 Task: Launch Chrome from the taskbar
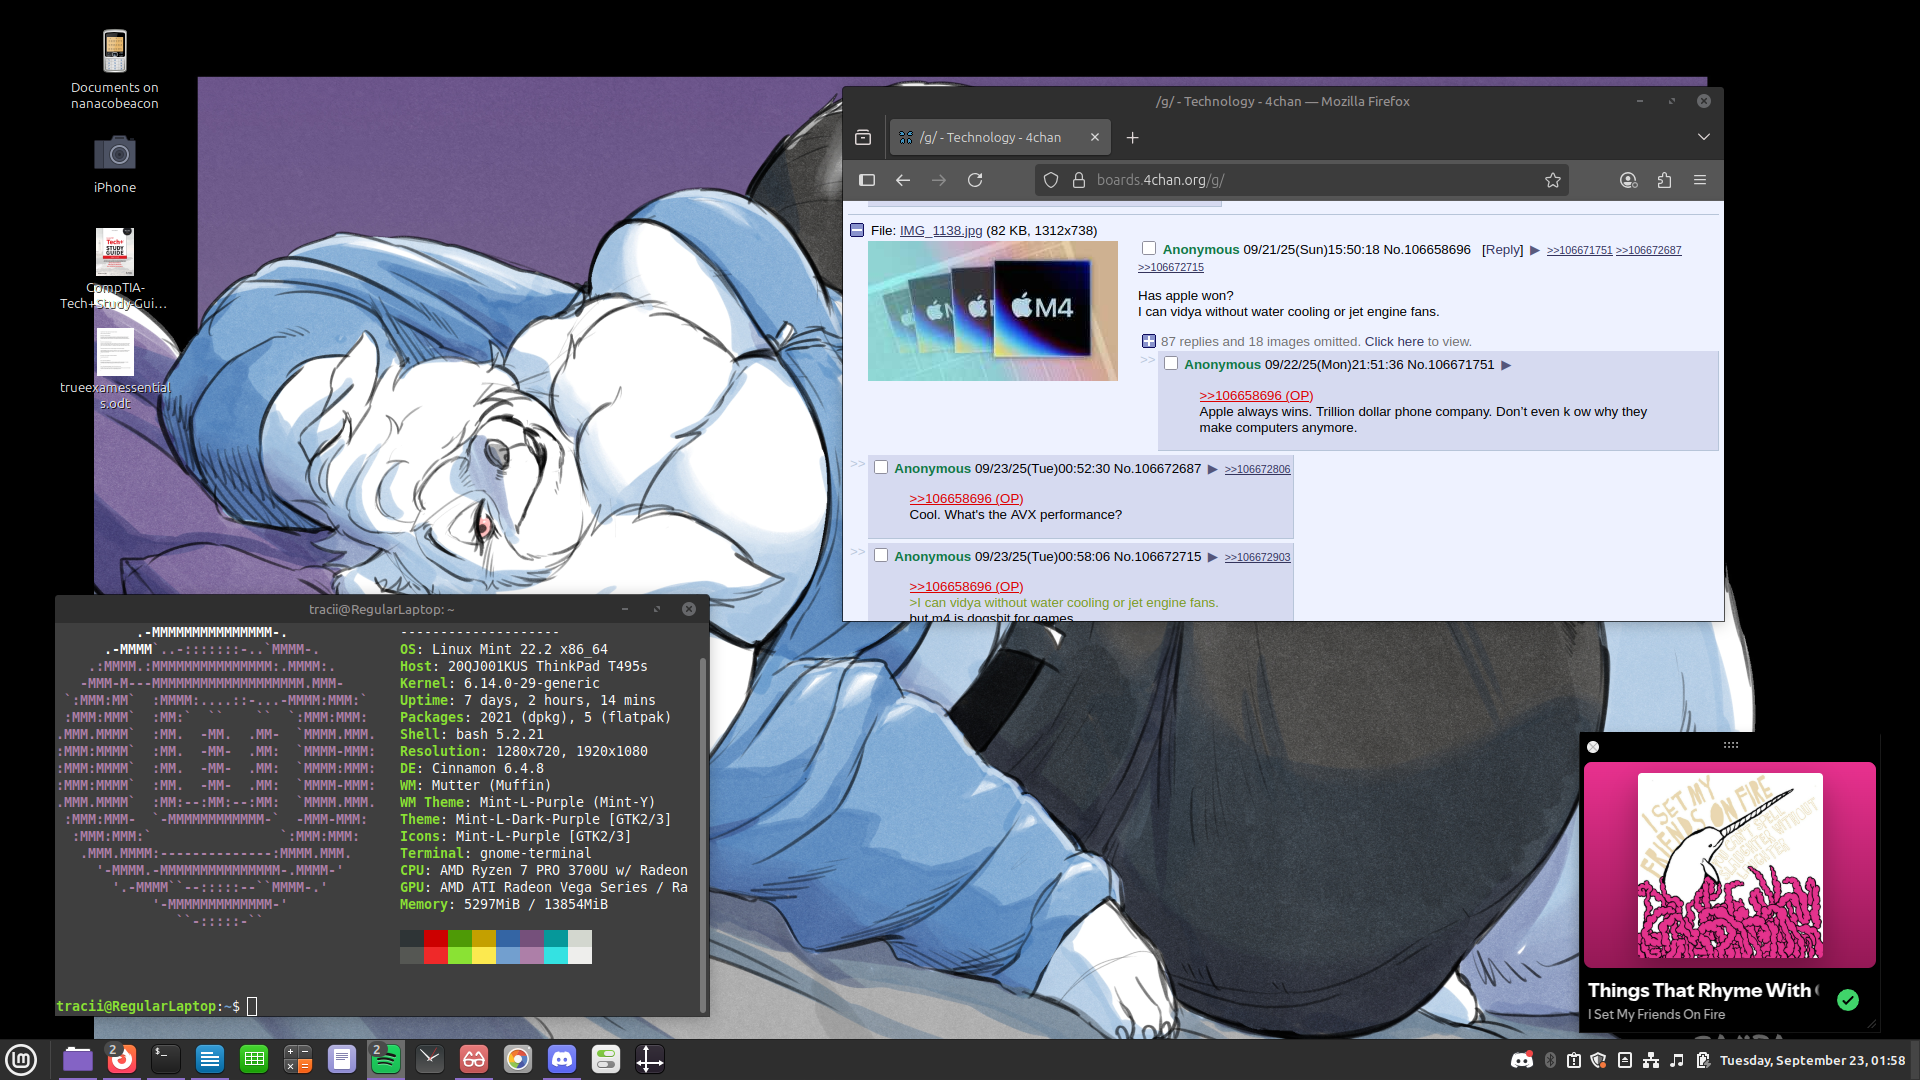coord(518,1059)
